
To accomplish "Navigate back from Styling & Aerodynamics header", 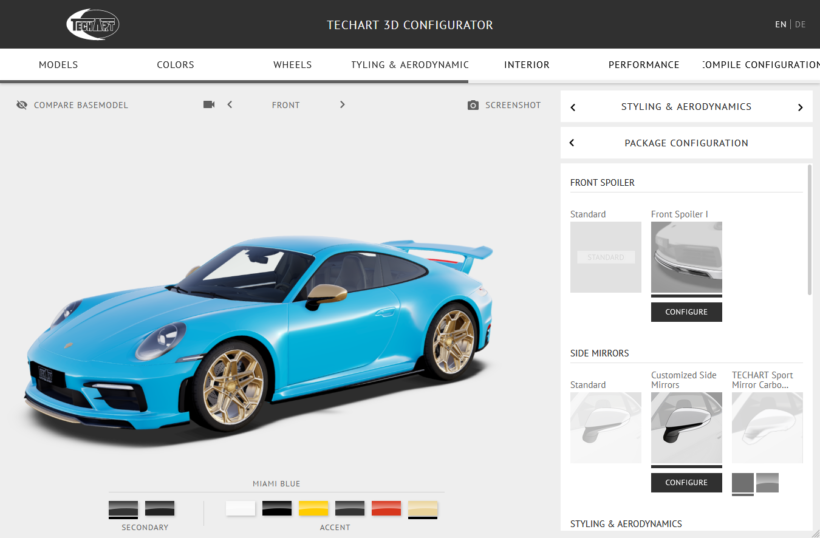I will click(x=573, y=107).
